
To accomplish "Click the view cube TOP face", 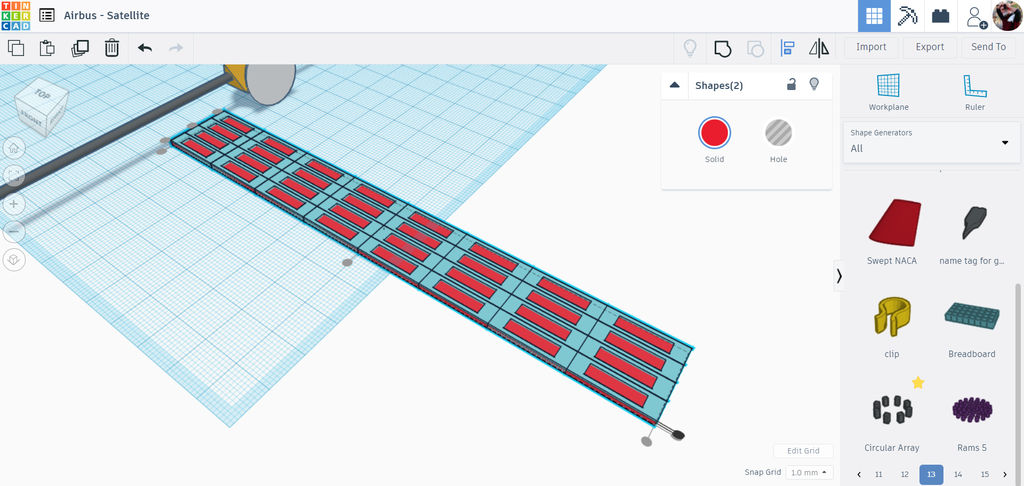I will tap(42, 93).
